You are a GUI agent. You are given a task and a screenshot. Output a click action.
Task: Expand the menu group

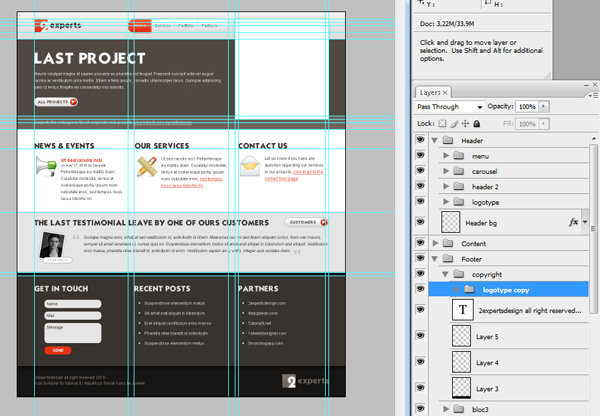click(x=446, y=156)
